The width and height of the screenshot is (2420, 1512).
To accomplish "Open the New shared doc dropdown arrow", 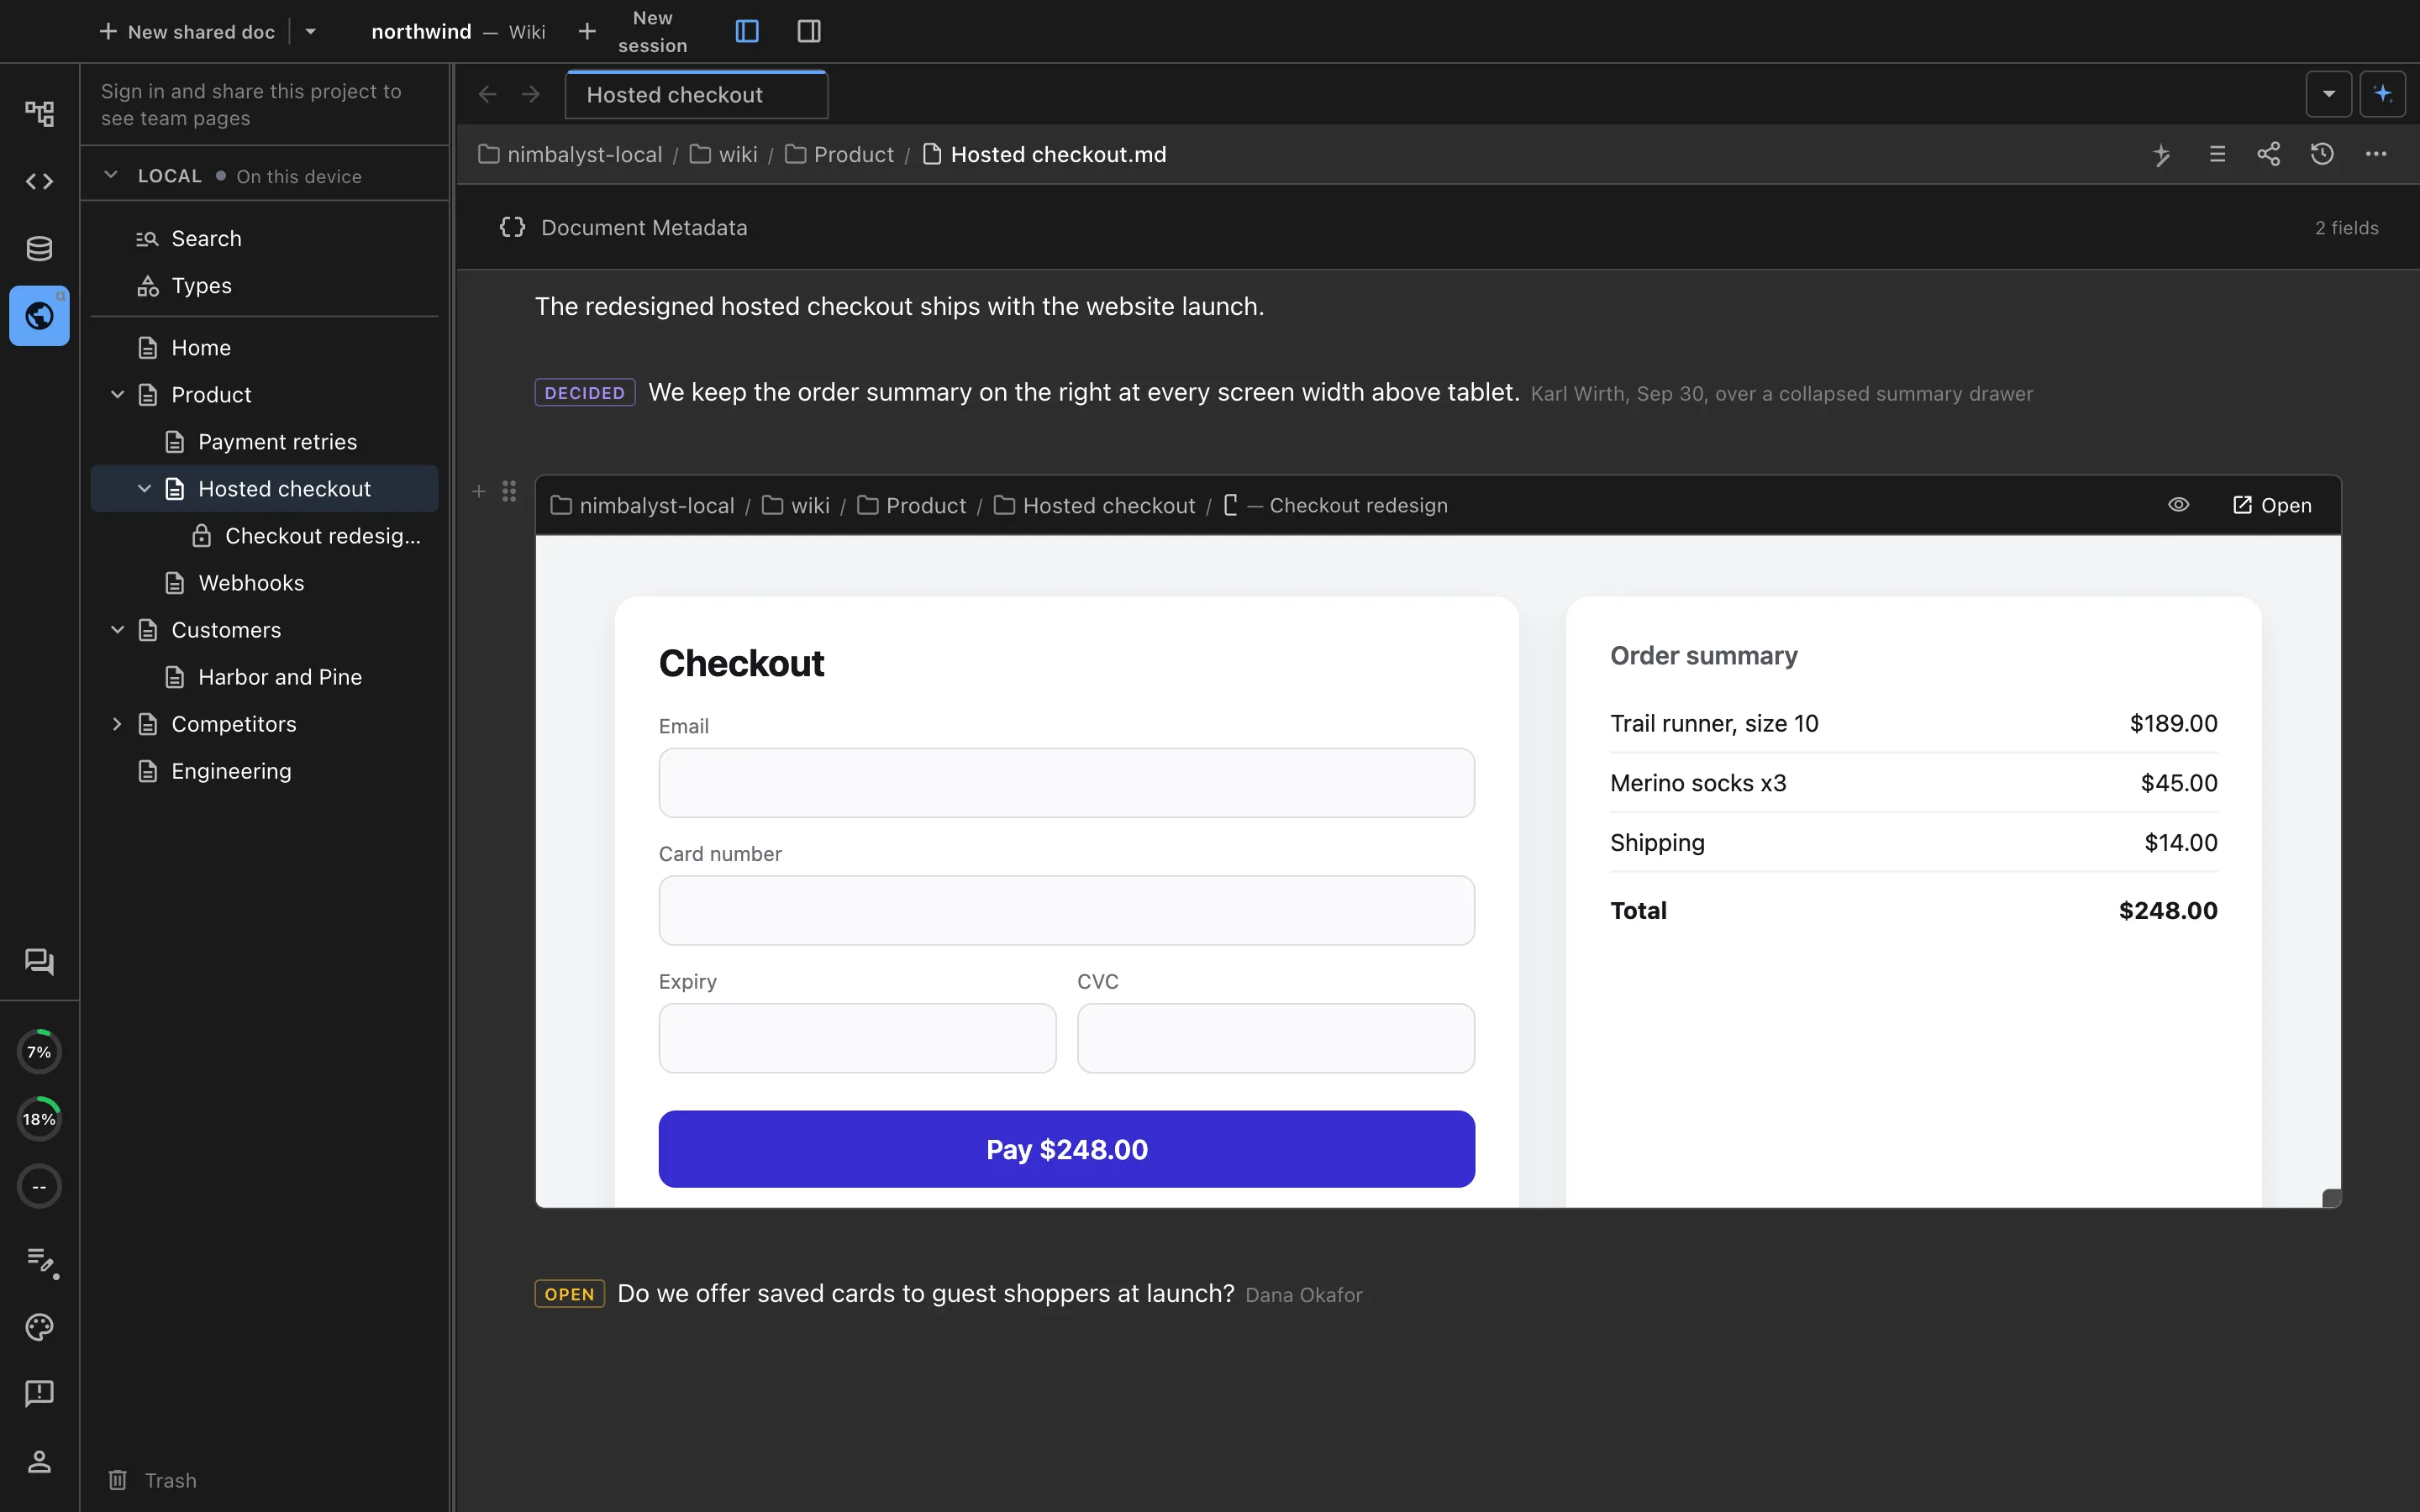I will click(311, 32).
